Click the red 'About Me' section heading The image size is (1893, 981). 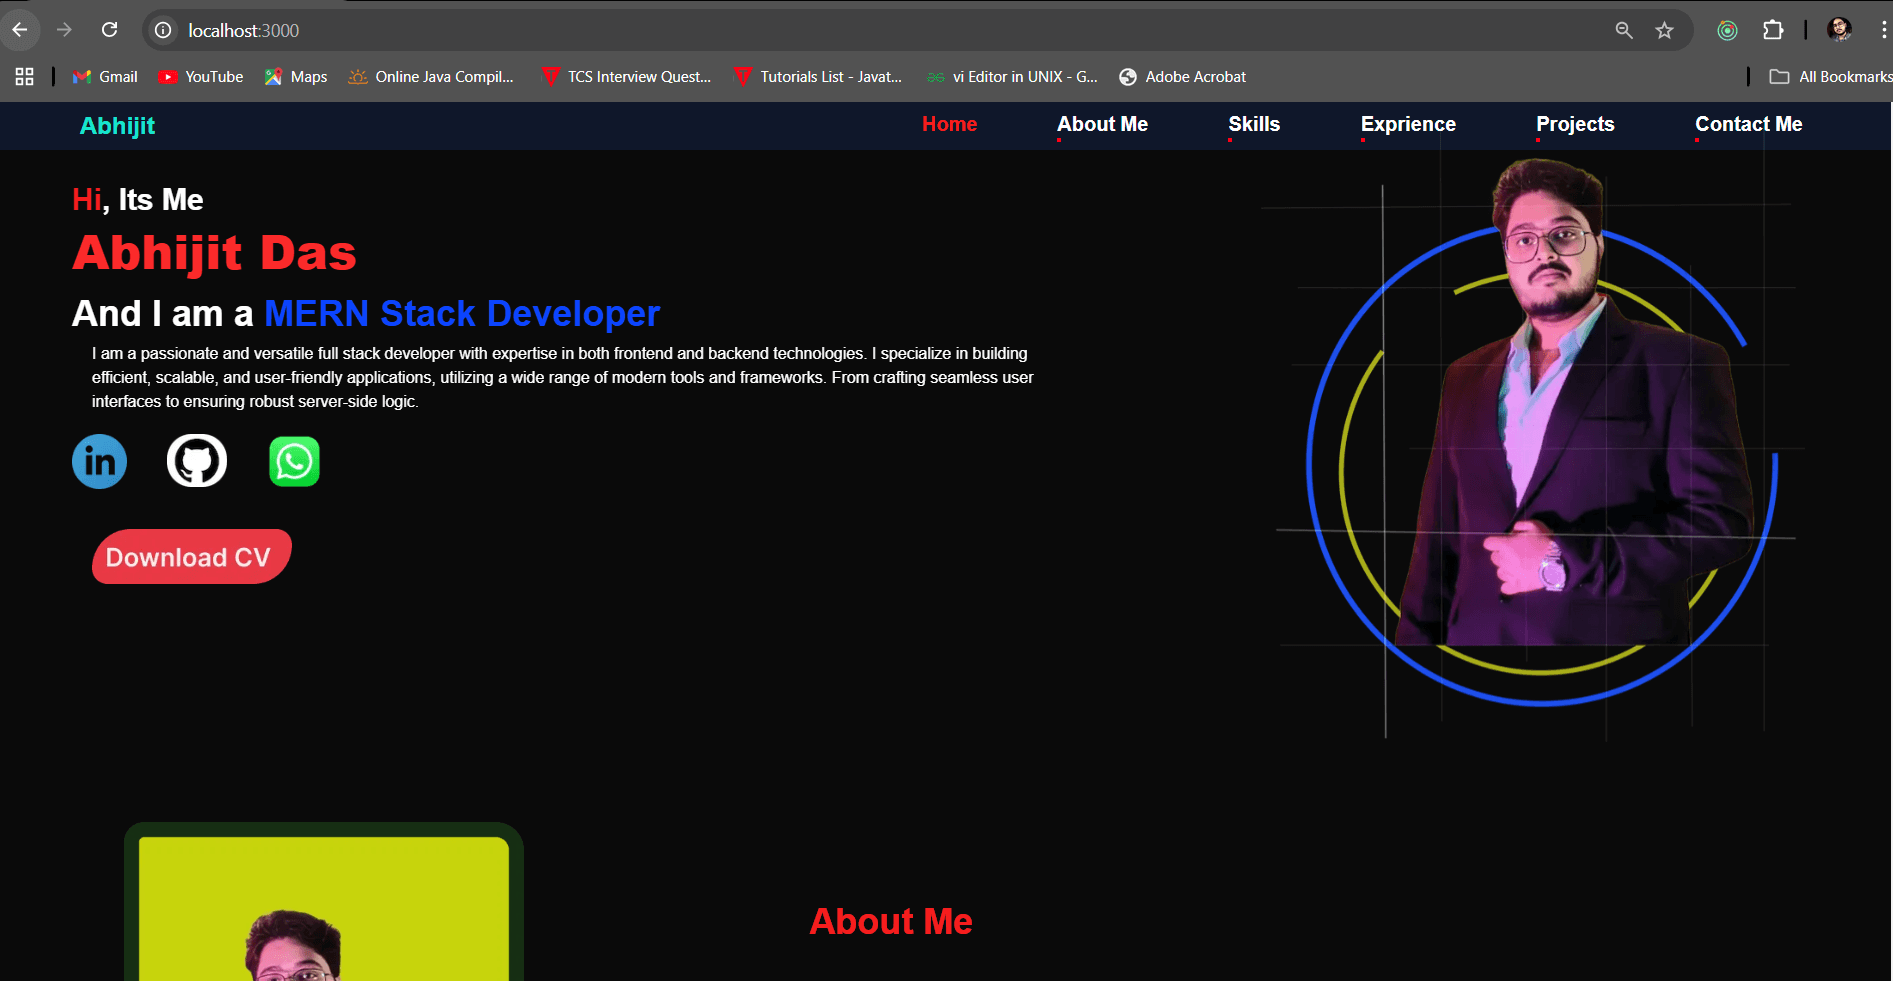(891, 921)
